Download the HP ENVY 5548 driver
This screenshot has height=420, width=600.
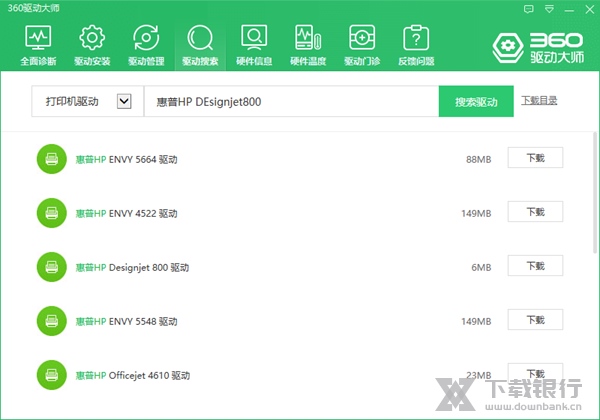pos(535,320)
